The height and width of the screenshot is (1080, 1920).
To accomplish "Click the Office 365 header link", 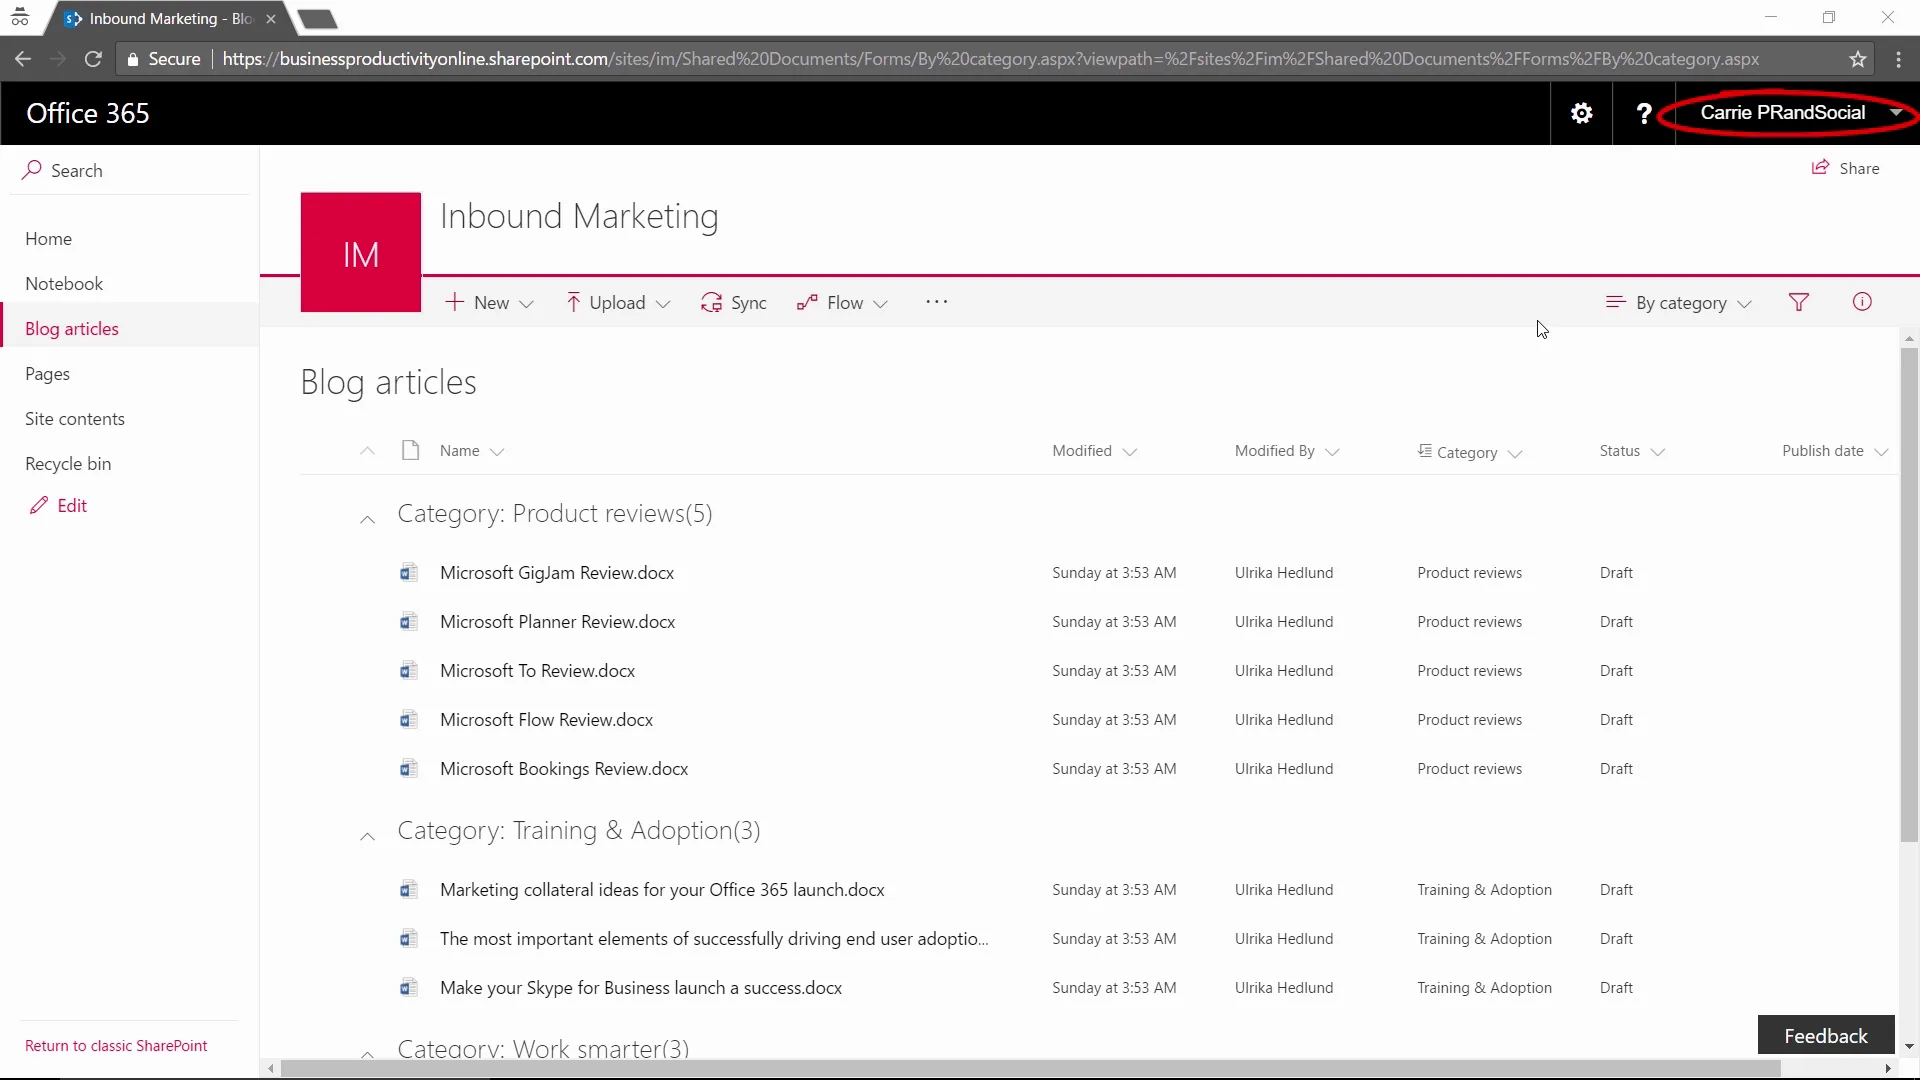I will click(x=88, y=113).
